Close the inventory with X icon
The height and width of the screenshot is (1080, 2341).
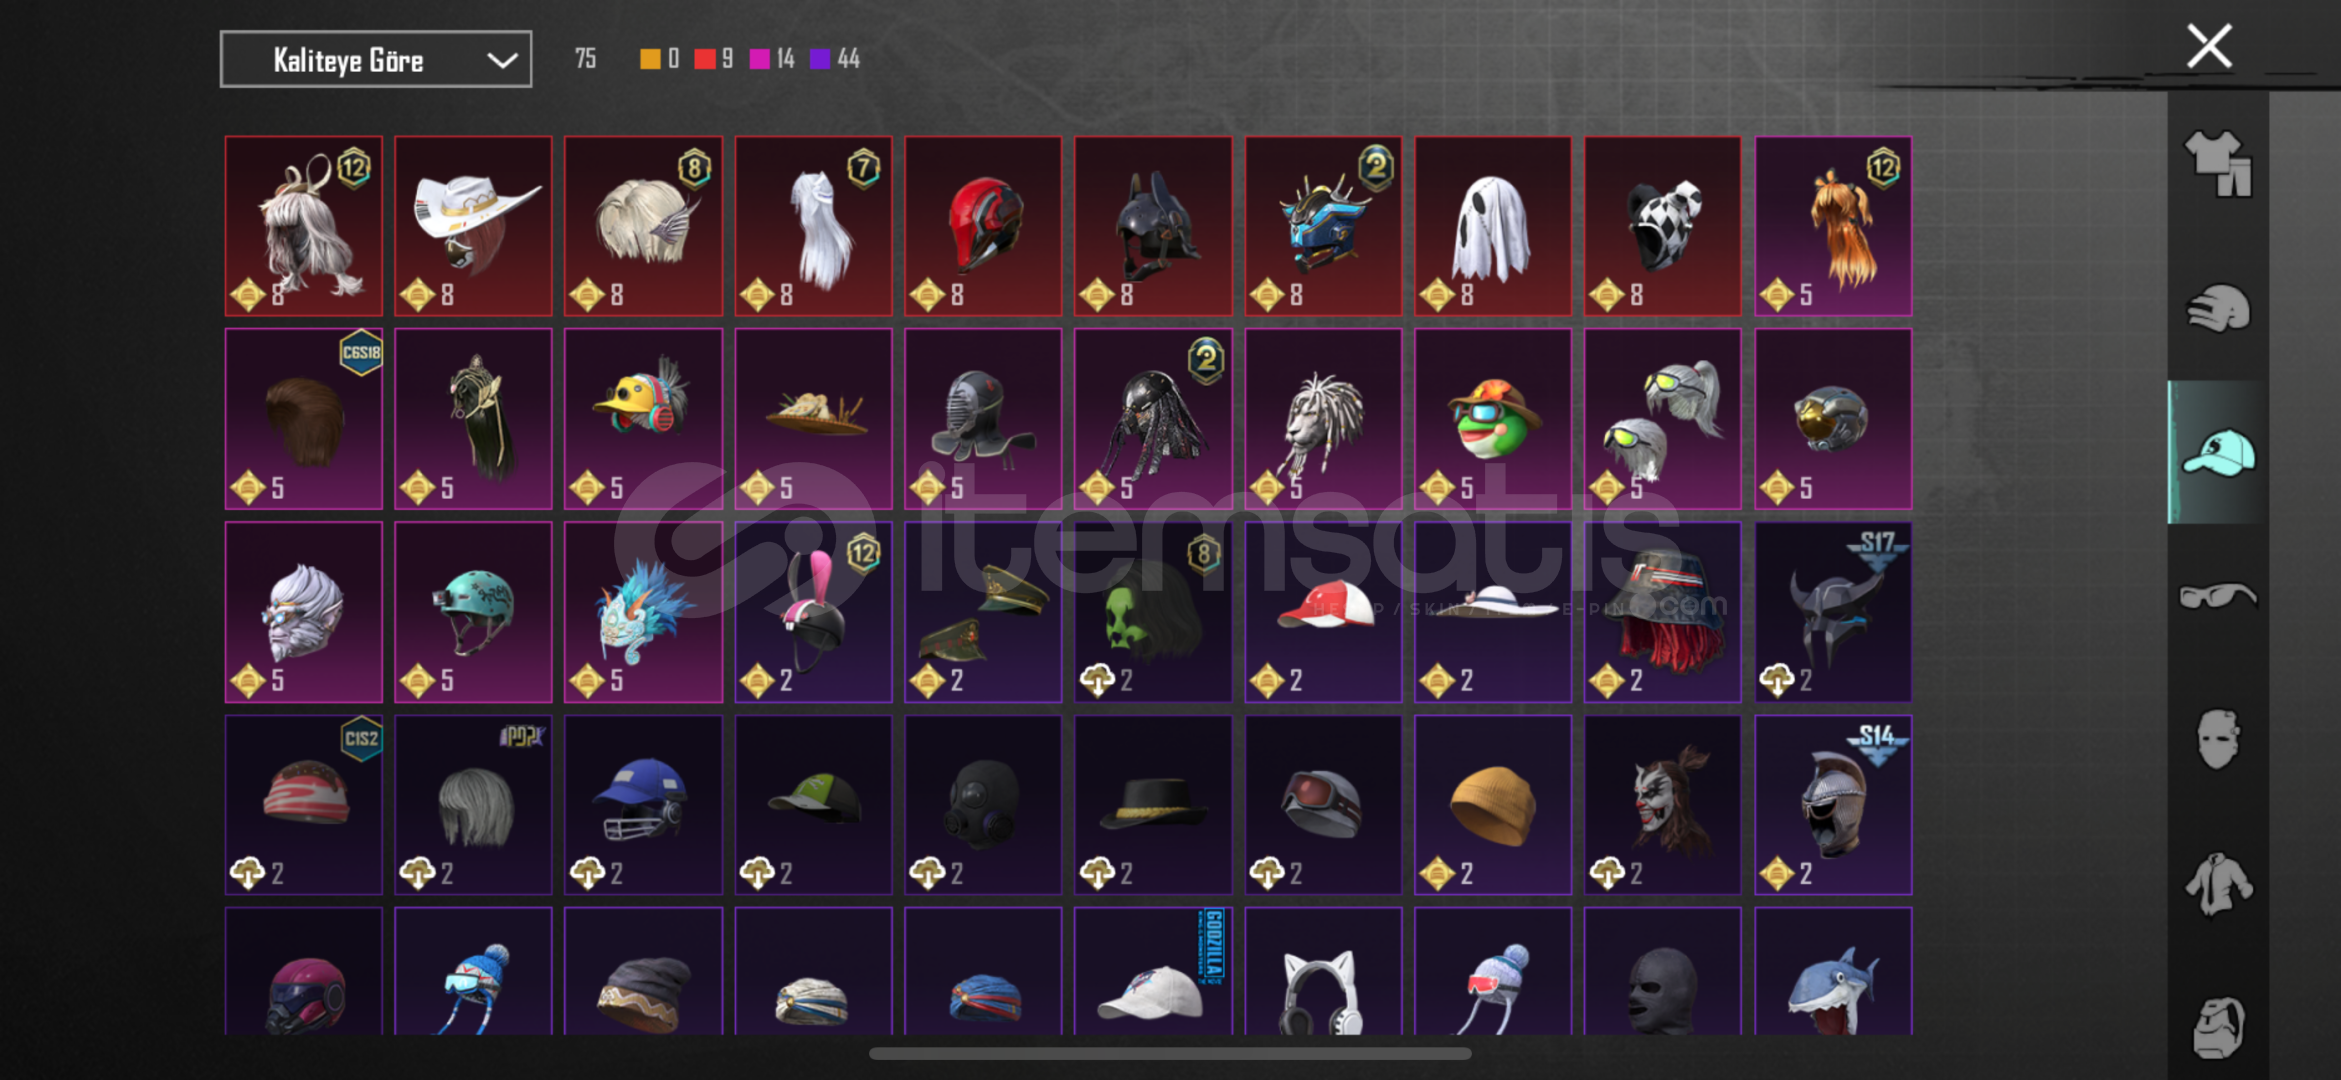click(x=2209, y=46)
